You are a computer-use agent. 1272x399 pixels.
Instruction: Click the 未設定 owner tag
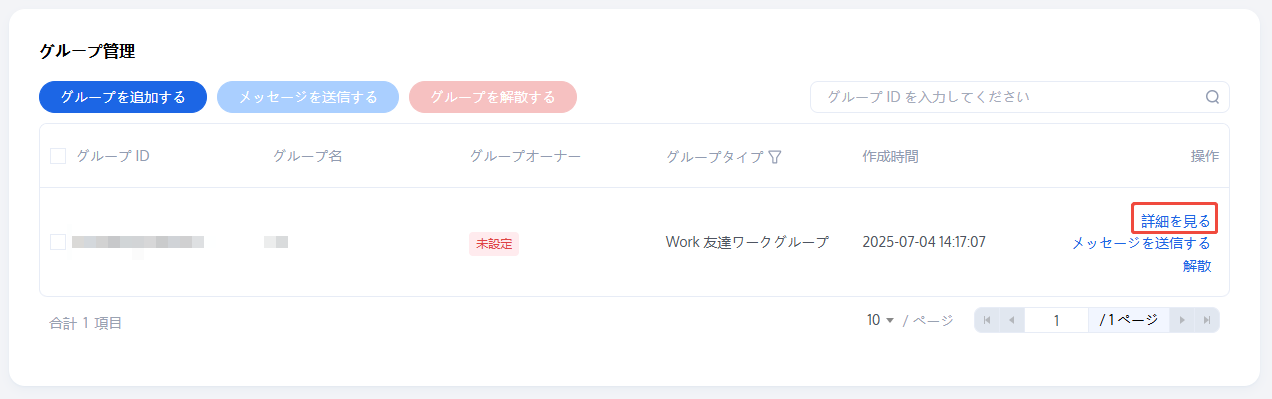point(494,243)
